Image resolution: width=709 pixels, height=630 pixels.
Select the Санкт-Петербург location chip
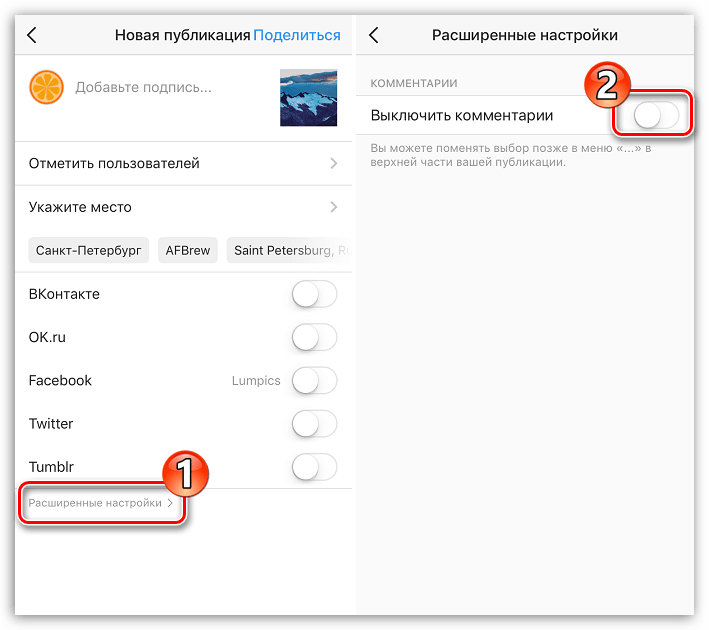(89, 250)
